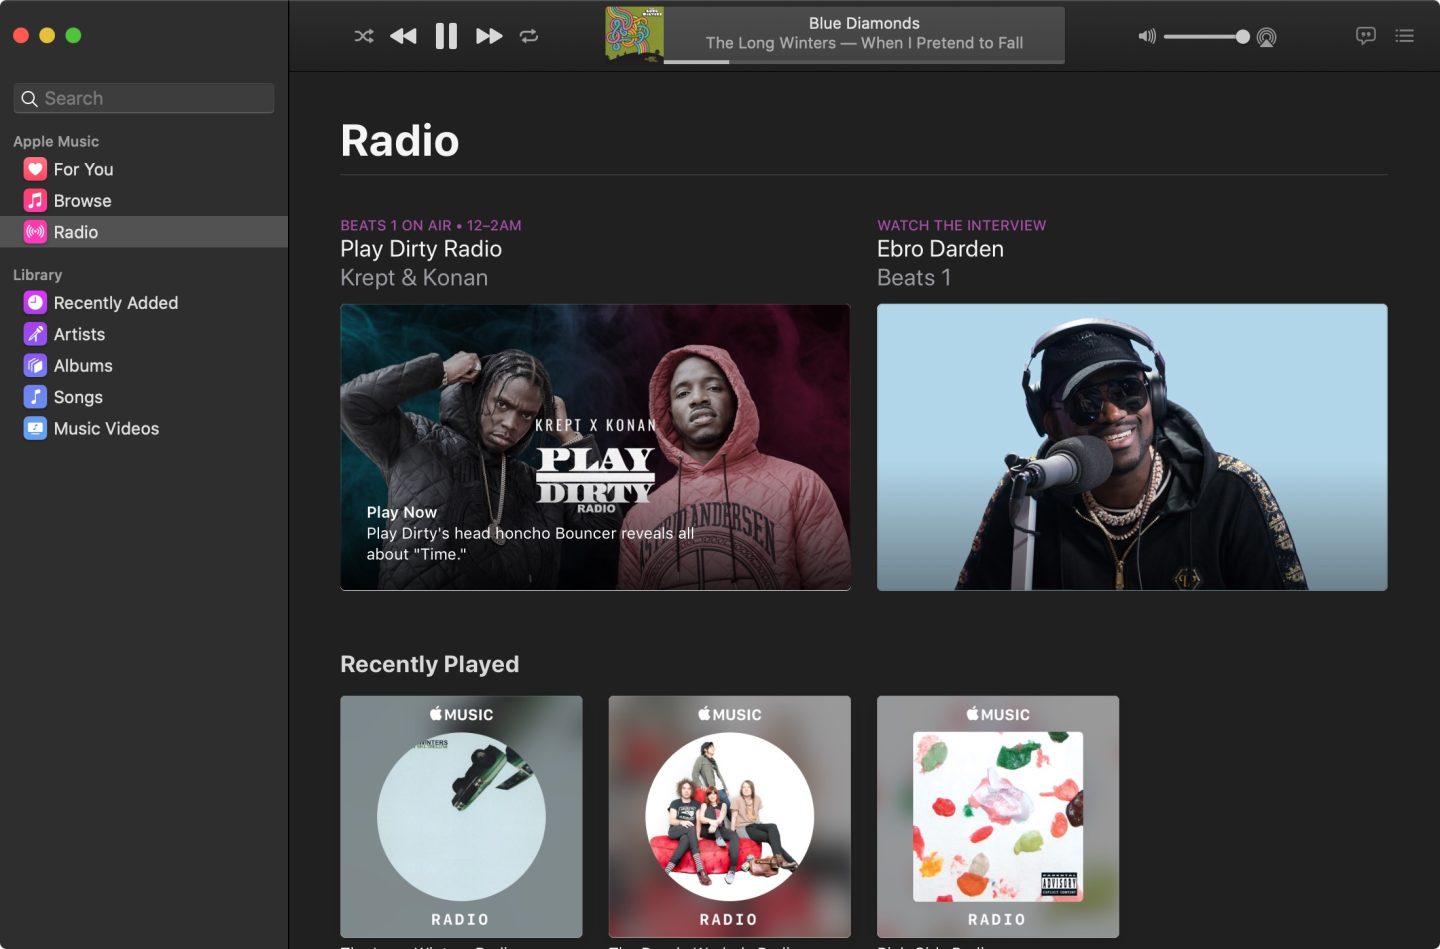The height and width of the screenshot is (949, 1440).
Task: Click Blue Diamonds album artwork thumbnail
Action: pos(634,35)
